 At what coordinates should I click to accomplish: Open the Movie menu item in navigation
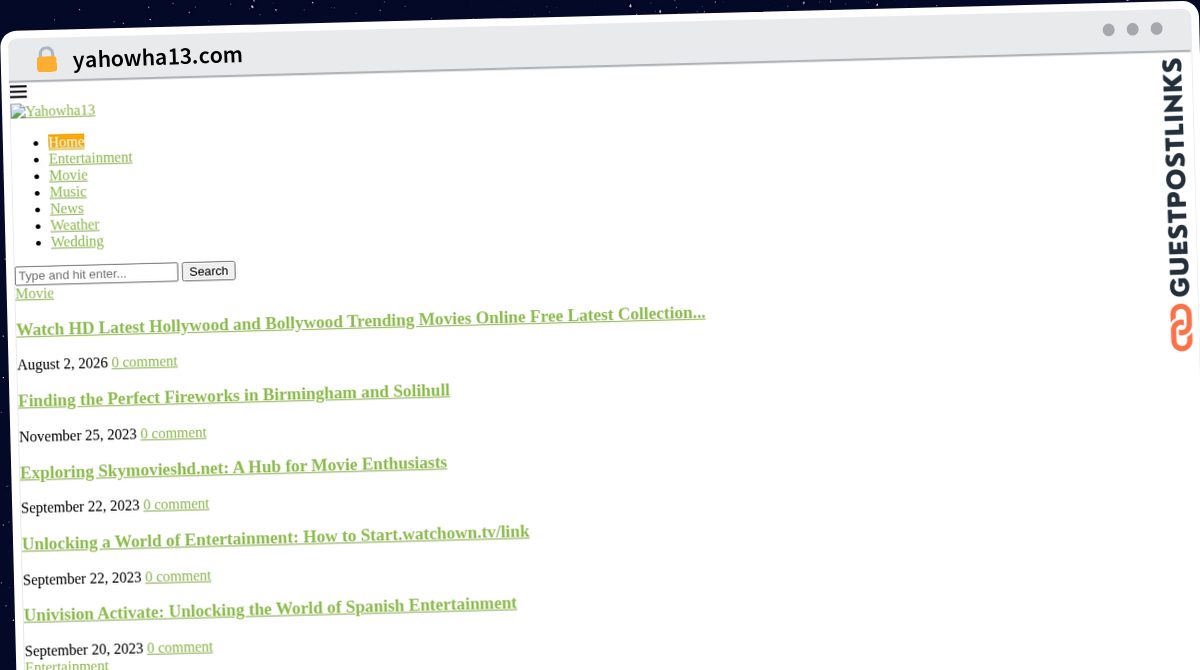[69, 175]
